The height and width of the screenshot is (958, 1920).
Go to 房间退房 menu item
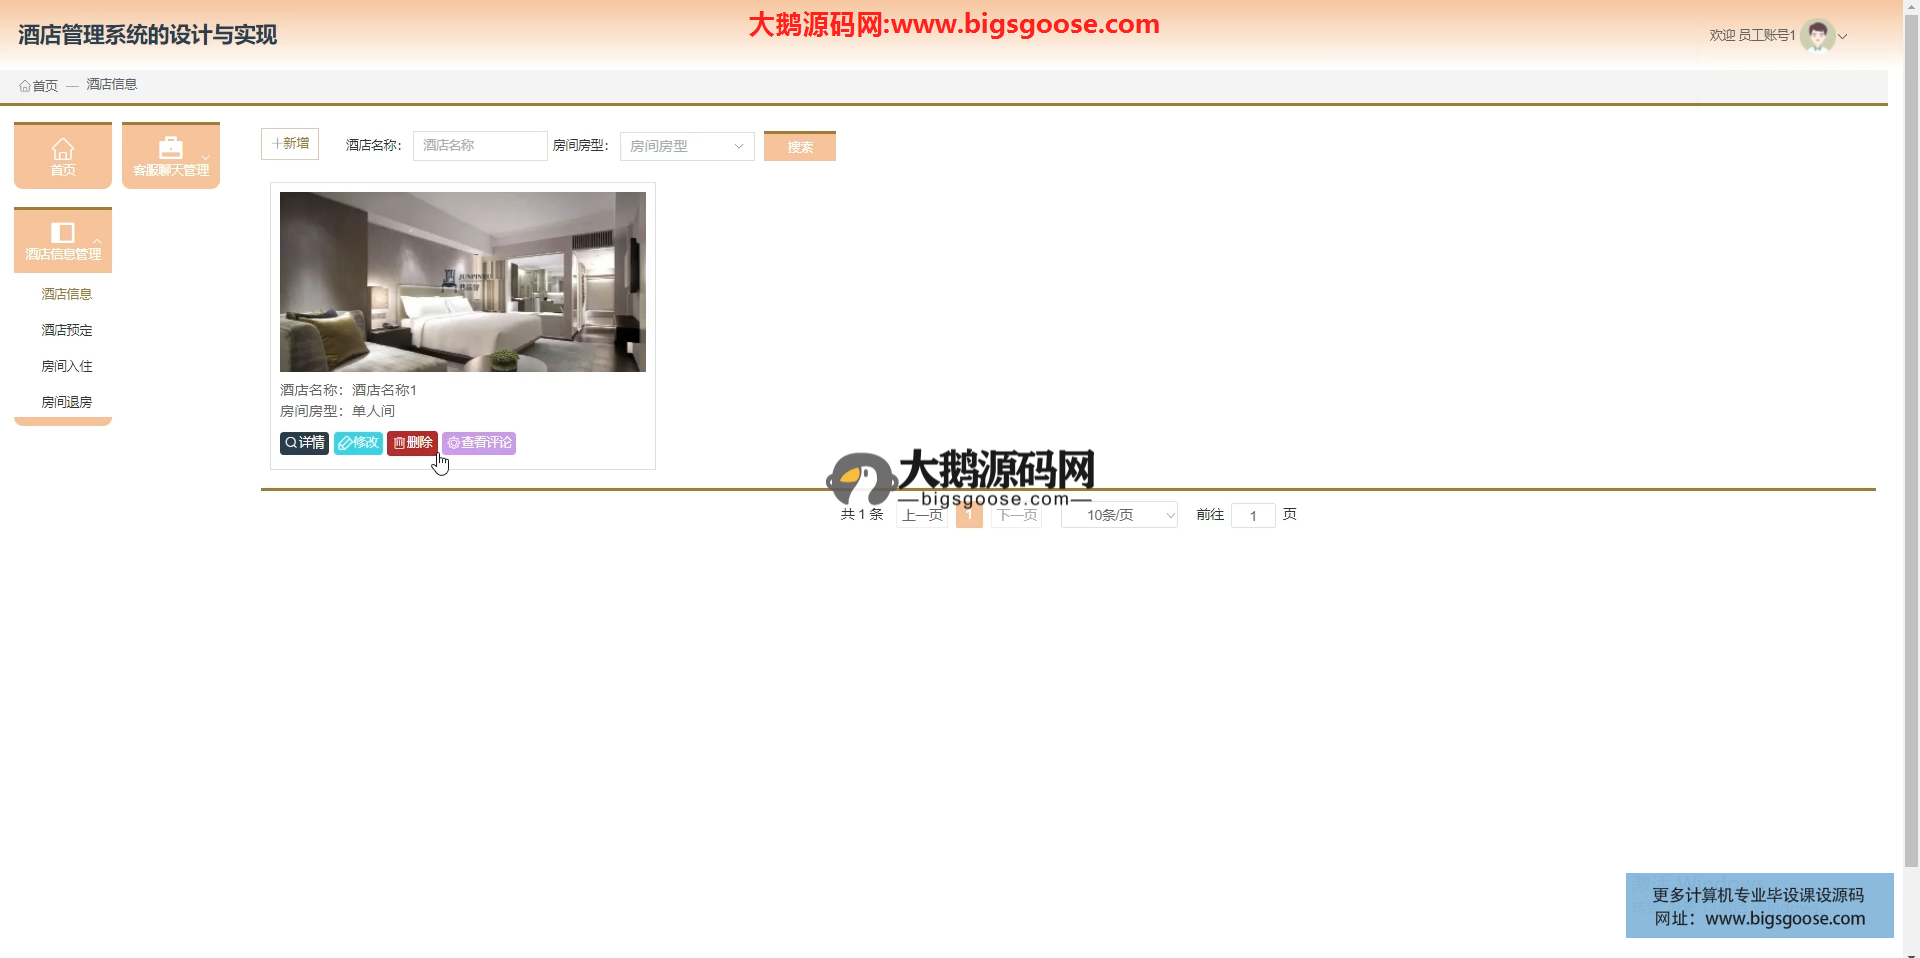click(x=67, y=402)
